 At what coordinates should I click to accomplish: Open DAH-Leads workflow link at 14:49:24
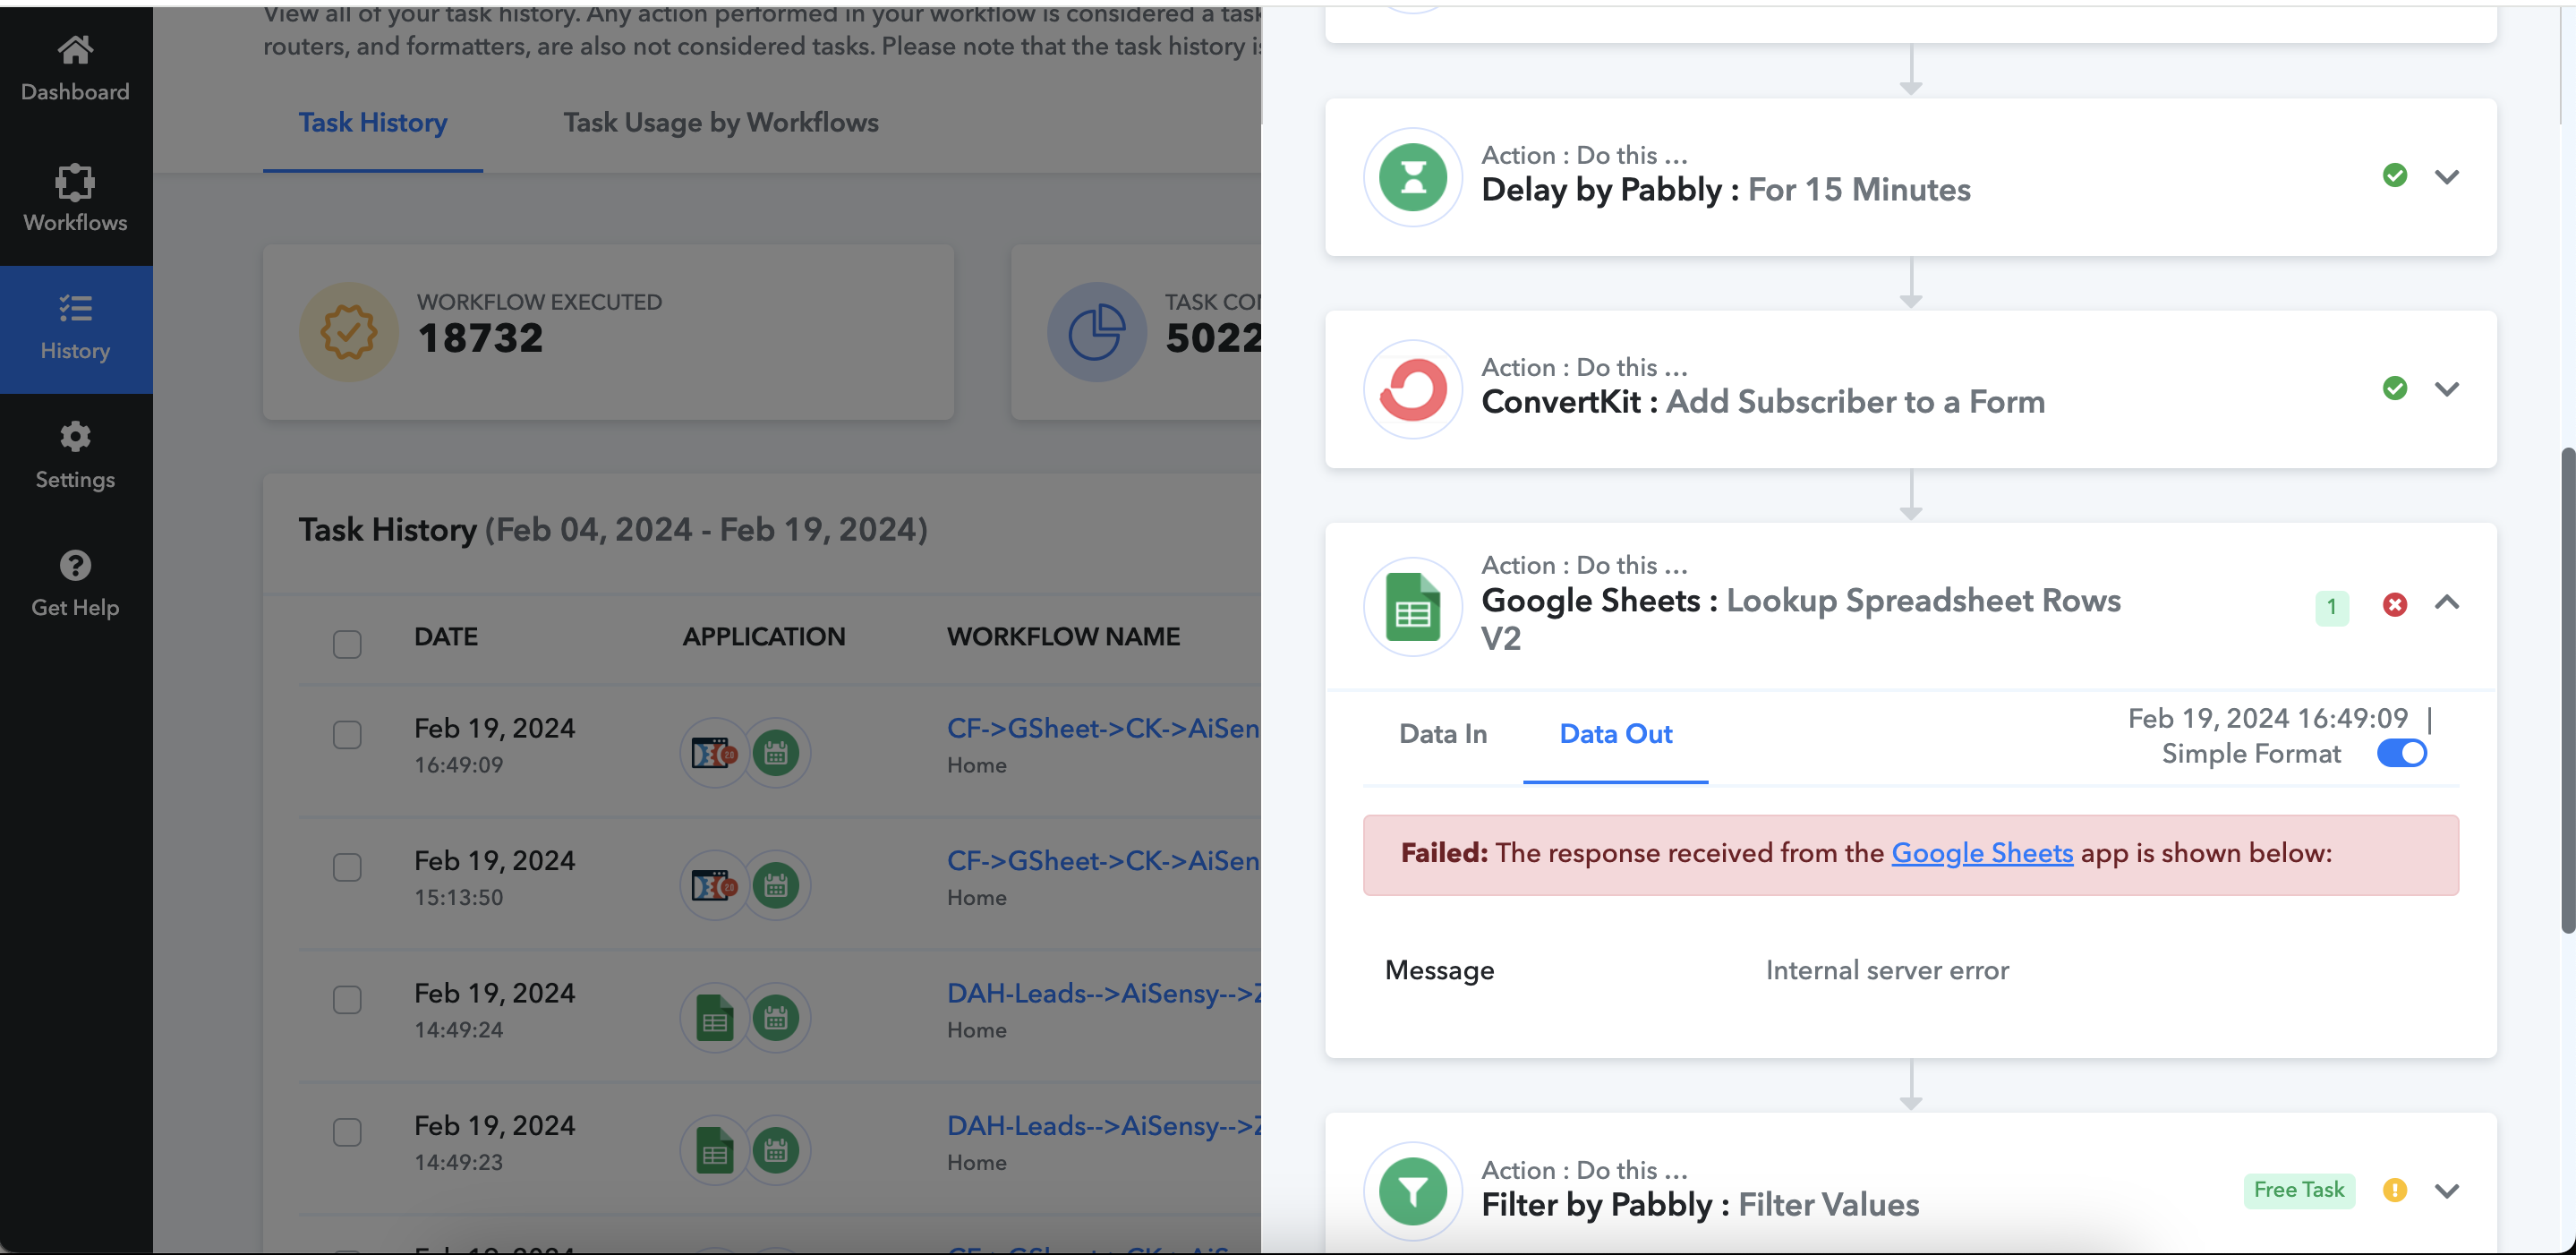[x=1103, y=993]
